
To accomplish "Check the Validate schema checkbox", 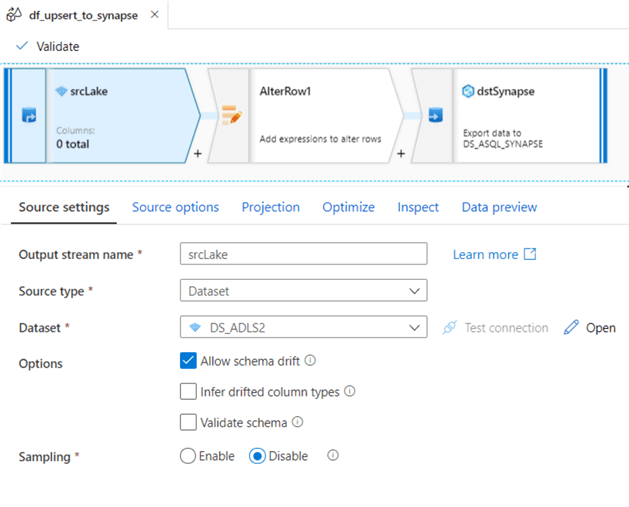I will 188,422.
